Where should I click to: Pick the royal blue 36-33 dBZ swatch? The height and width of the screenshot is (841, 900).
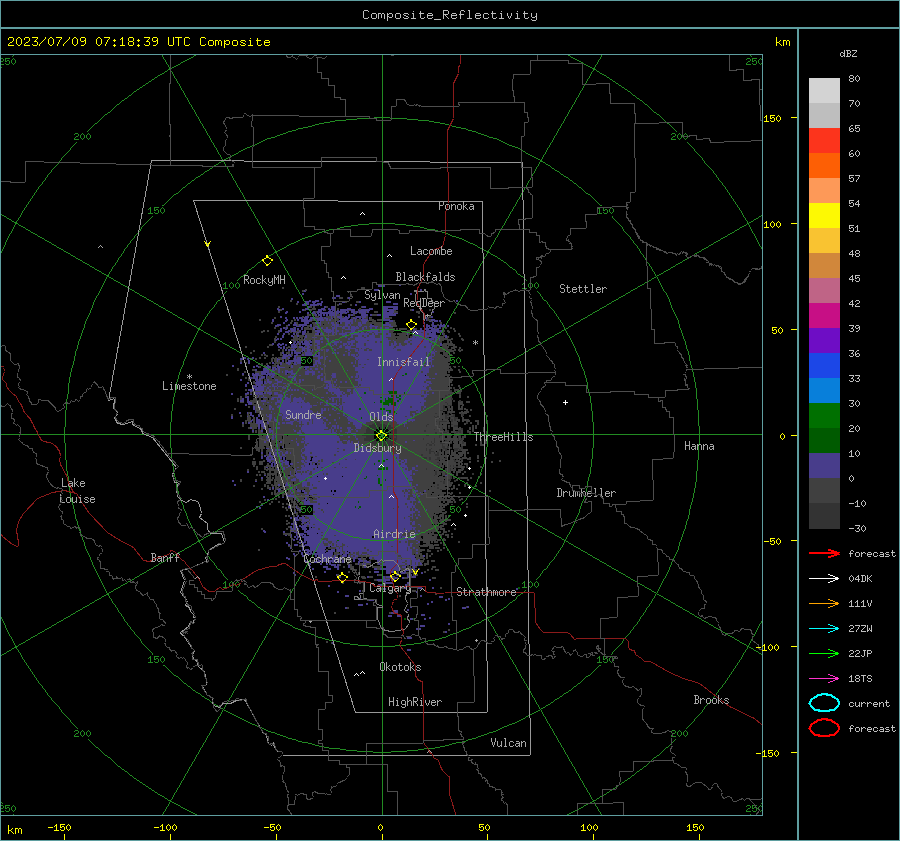coord(824,366)
